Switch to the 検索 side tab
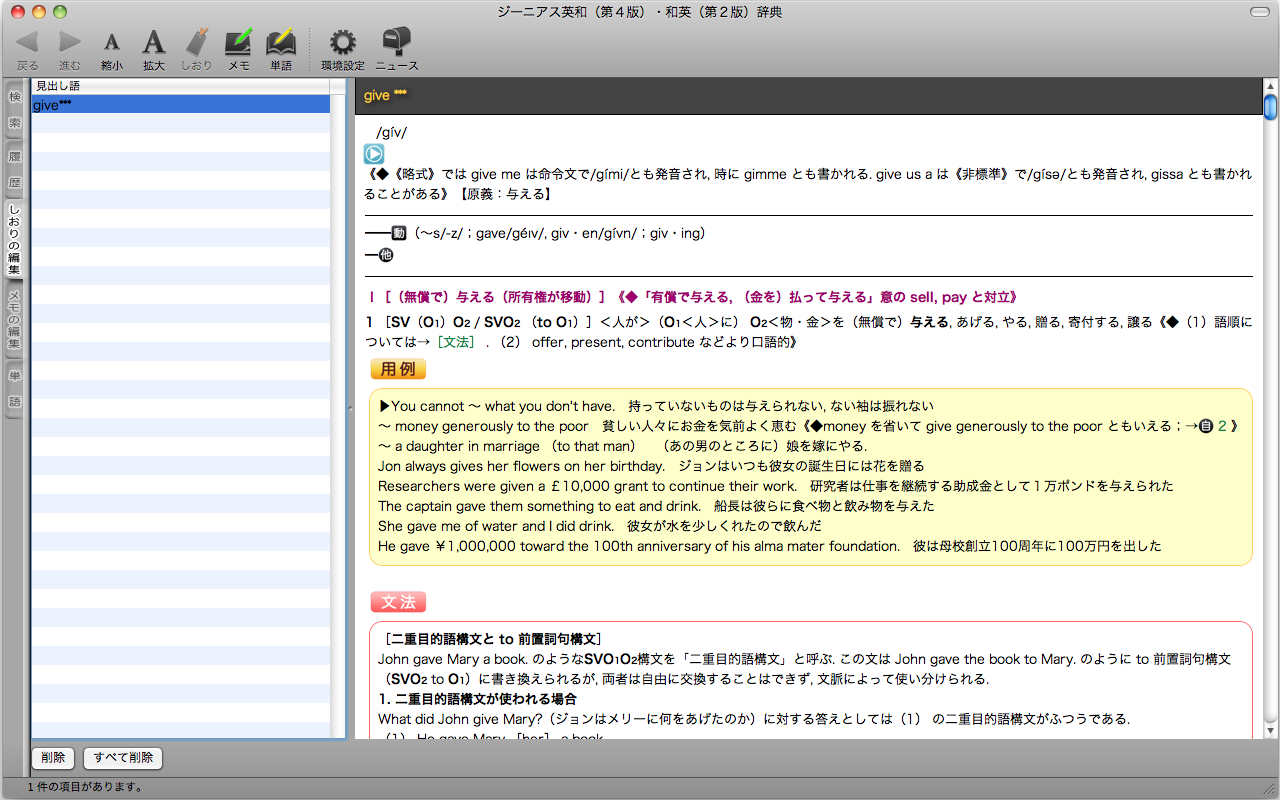The height and width of the screenshot is (800, 1280). (x=14, y=110)
